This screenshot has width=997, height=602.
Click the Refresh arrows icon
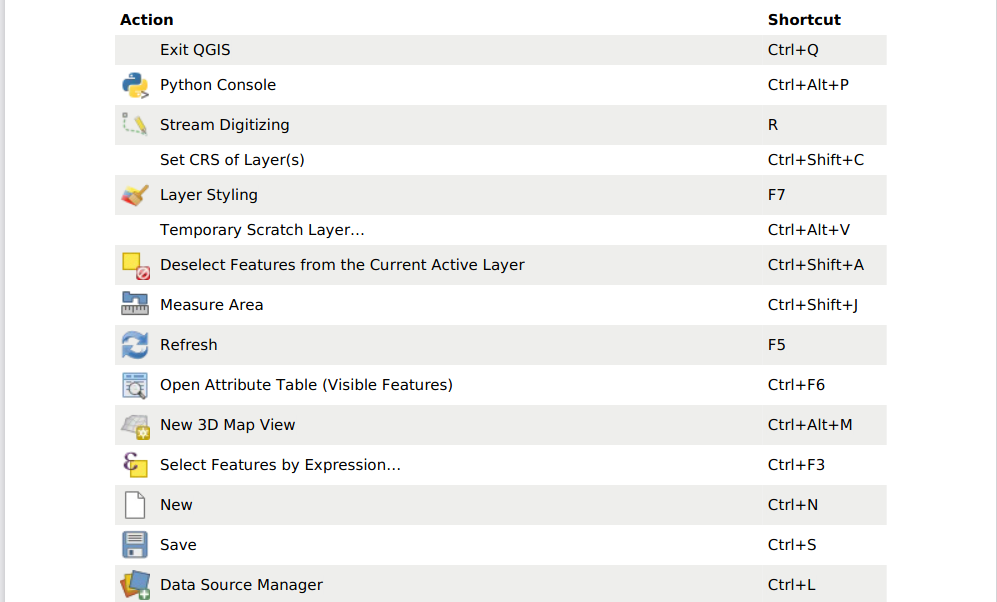click(135, 345)
